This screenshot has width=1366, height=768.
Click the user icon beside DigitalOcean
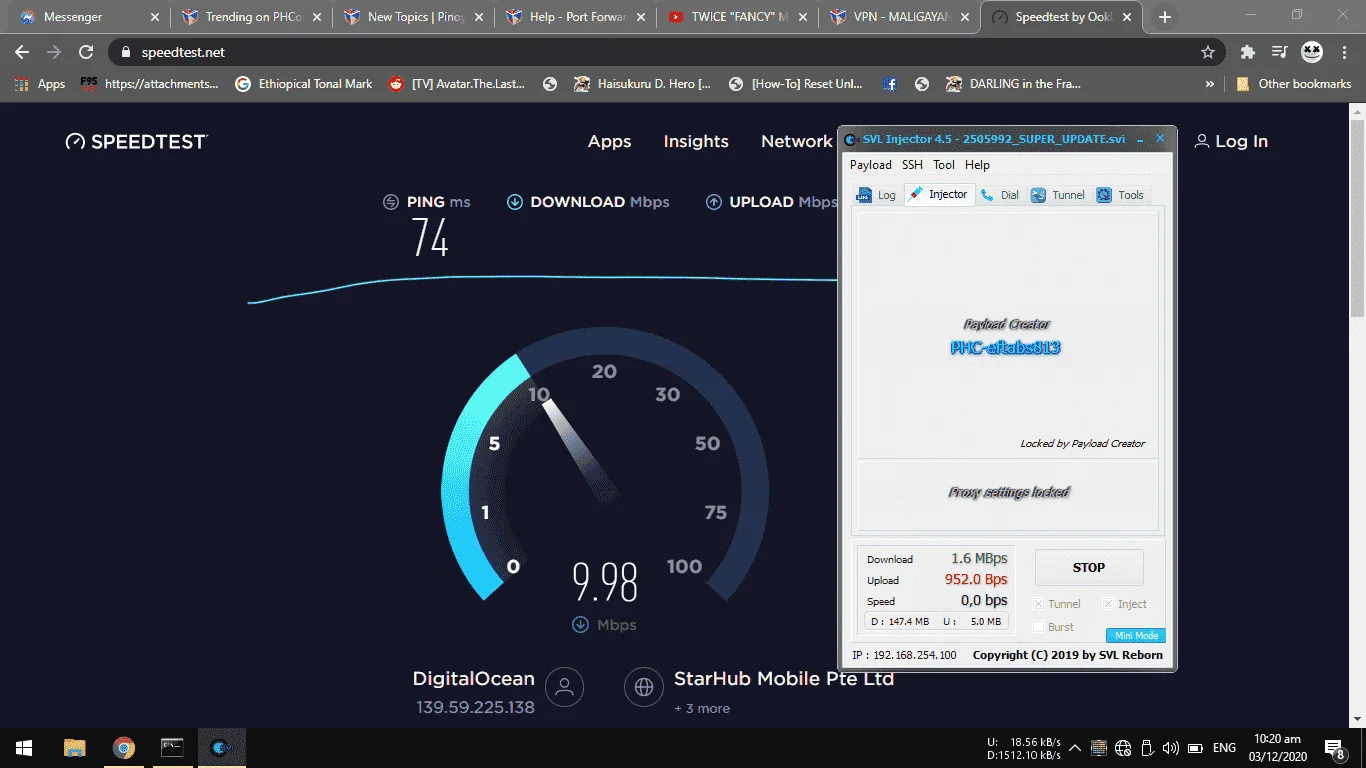point(565,687)
